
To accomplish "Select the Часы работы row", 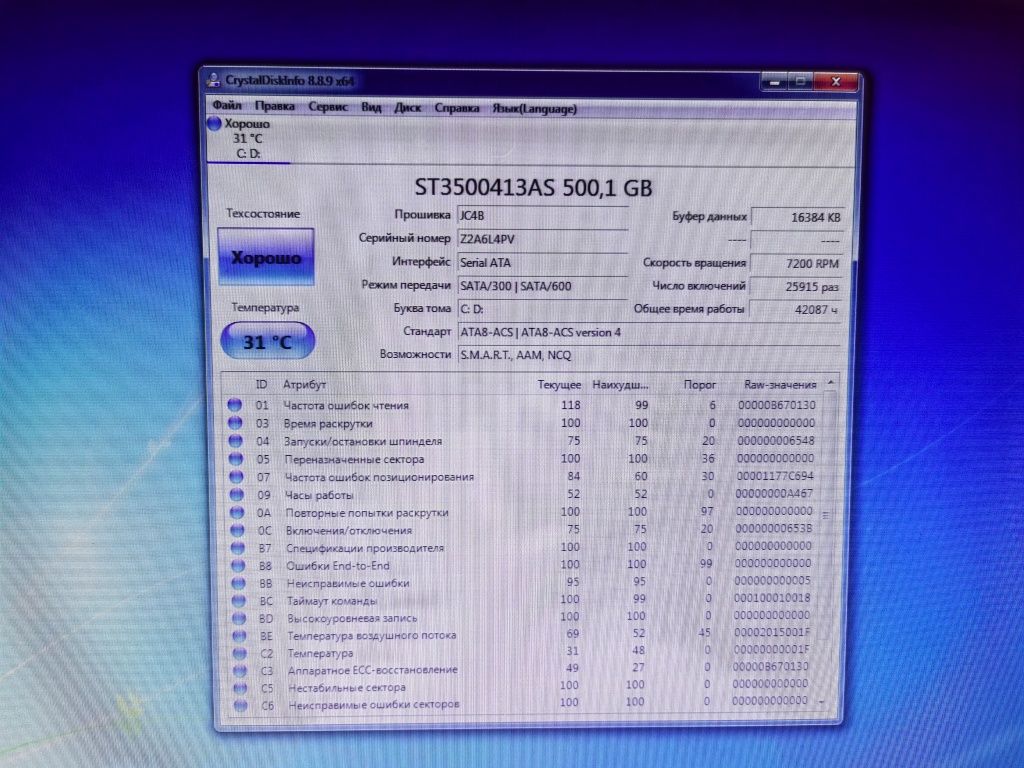I will 522,494.
